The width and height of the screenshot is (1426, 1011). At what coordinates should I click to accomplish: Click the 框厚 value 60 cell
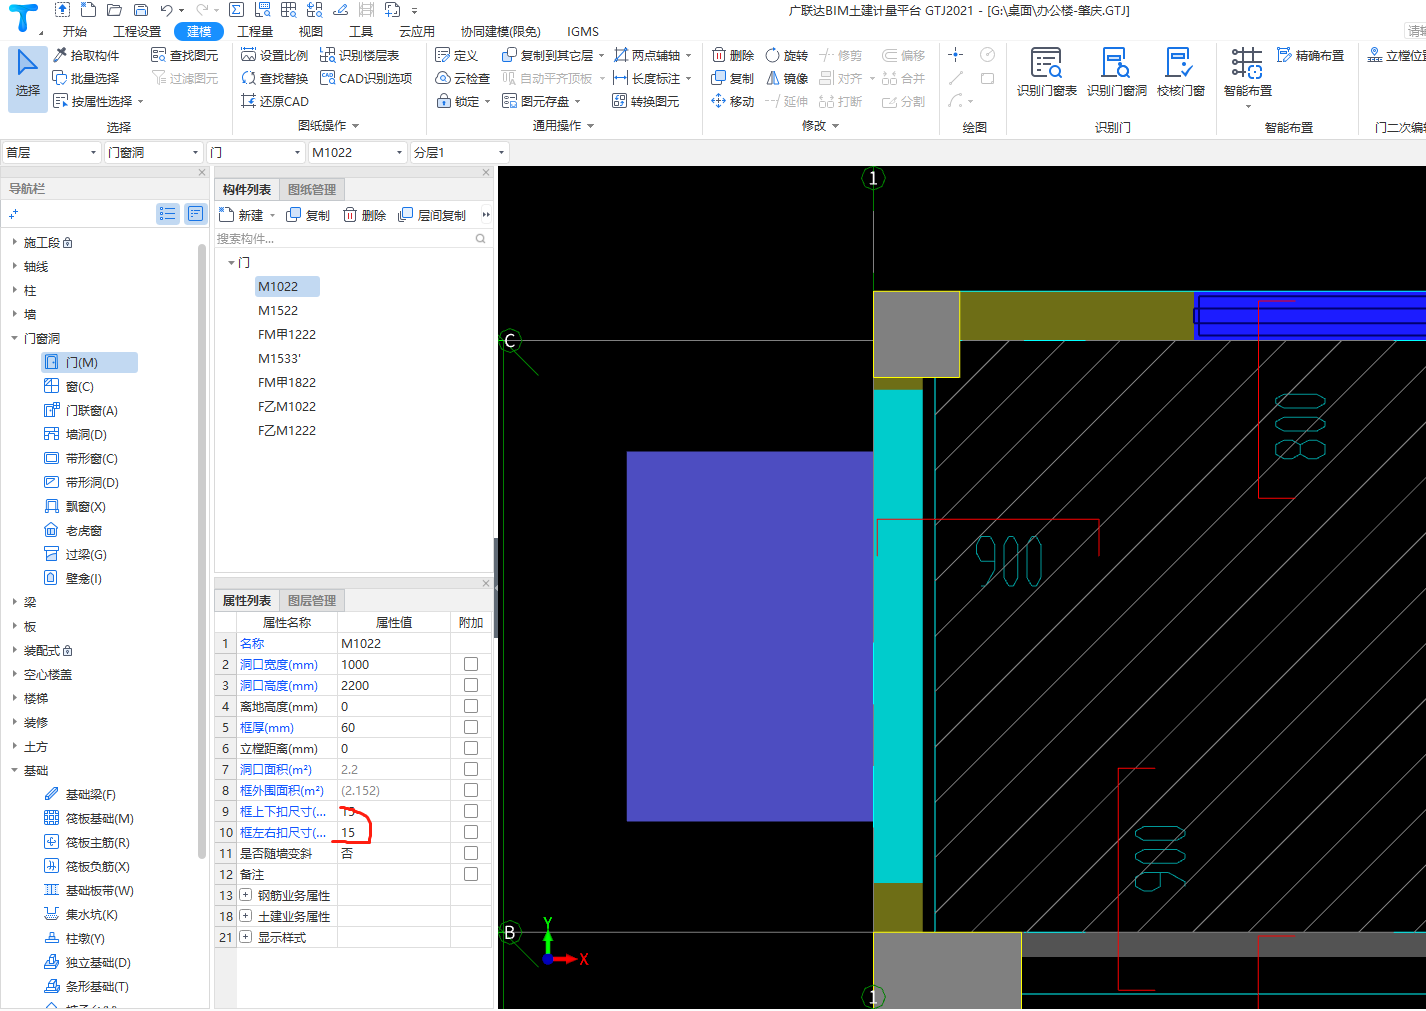click(394, 727)
